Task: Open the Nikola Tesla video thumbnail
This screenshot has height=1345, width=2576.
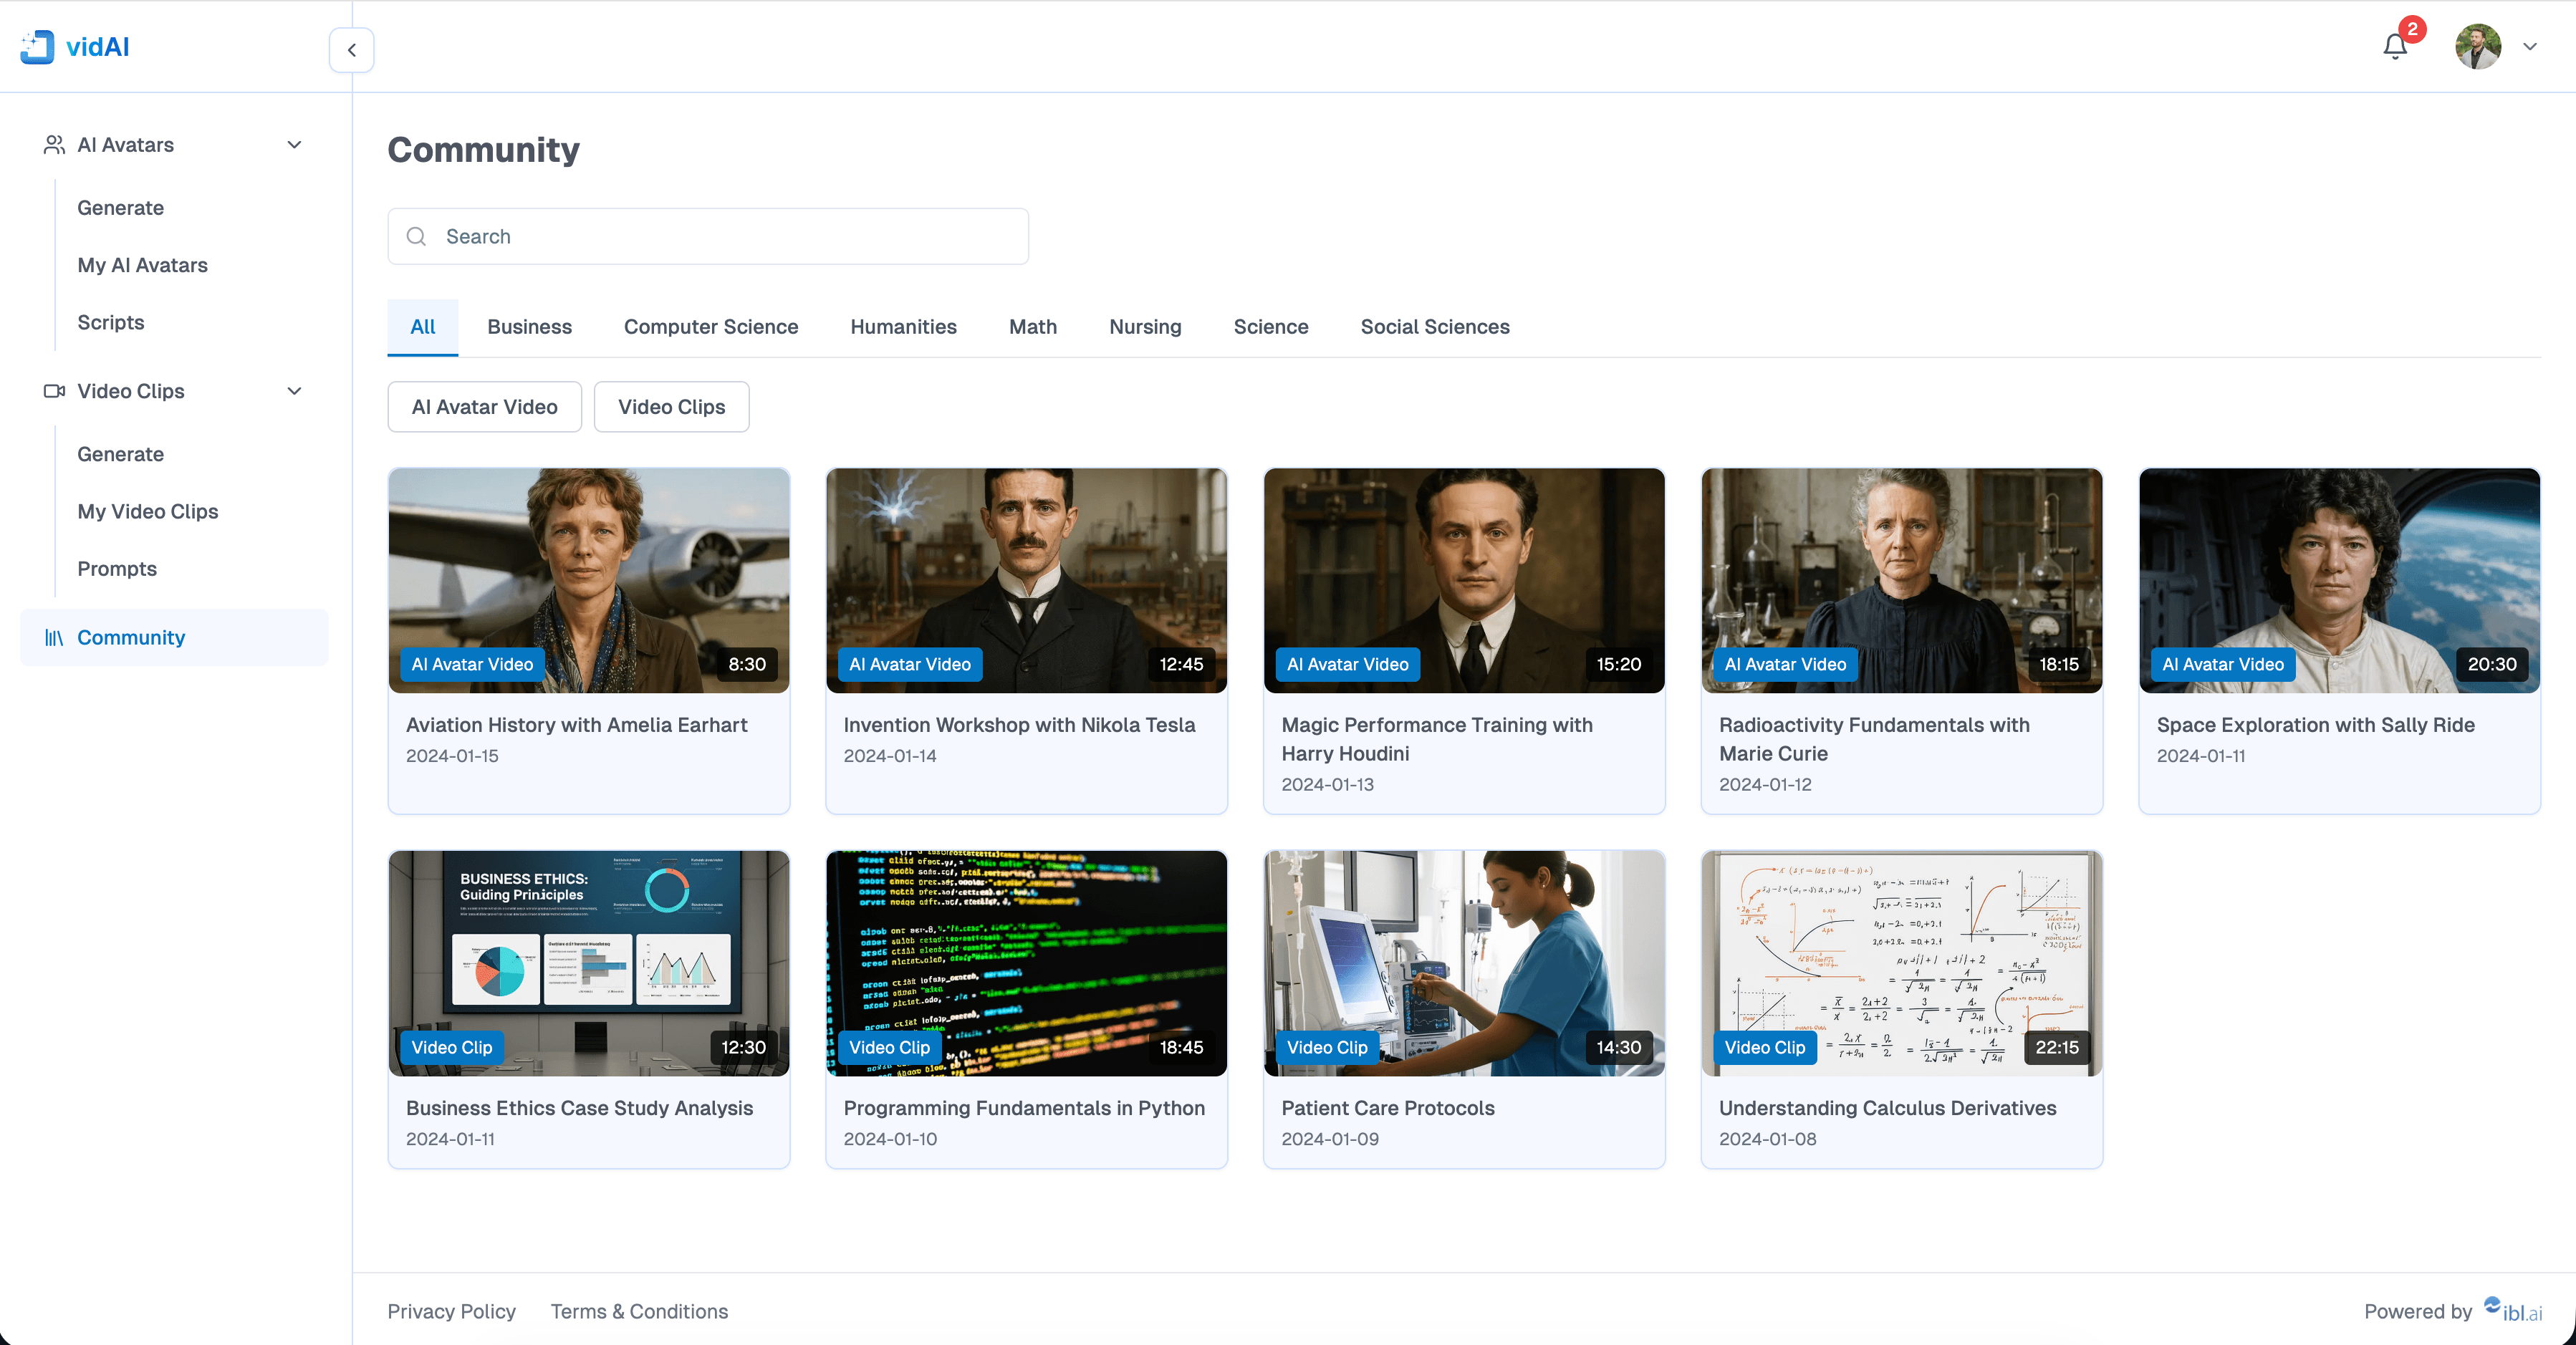Action: click(x=1026, y=580)
